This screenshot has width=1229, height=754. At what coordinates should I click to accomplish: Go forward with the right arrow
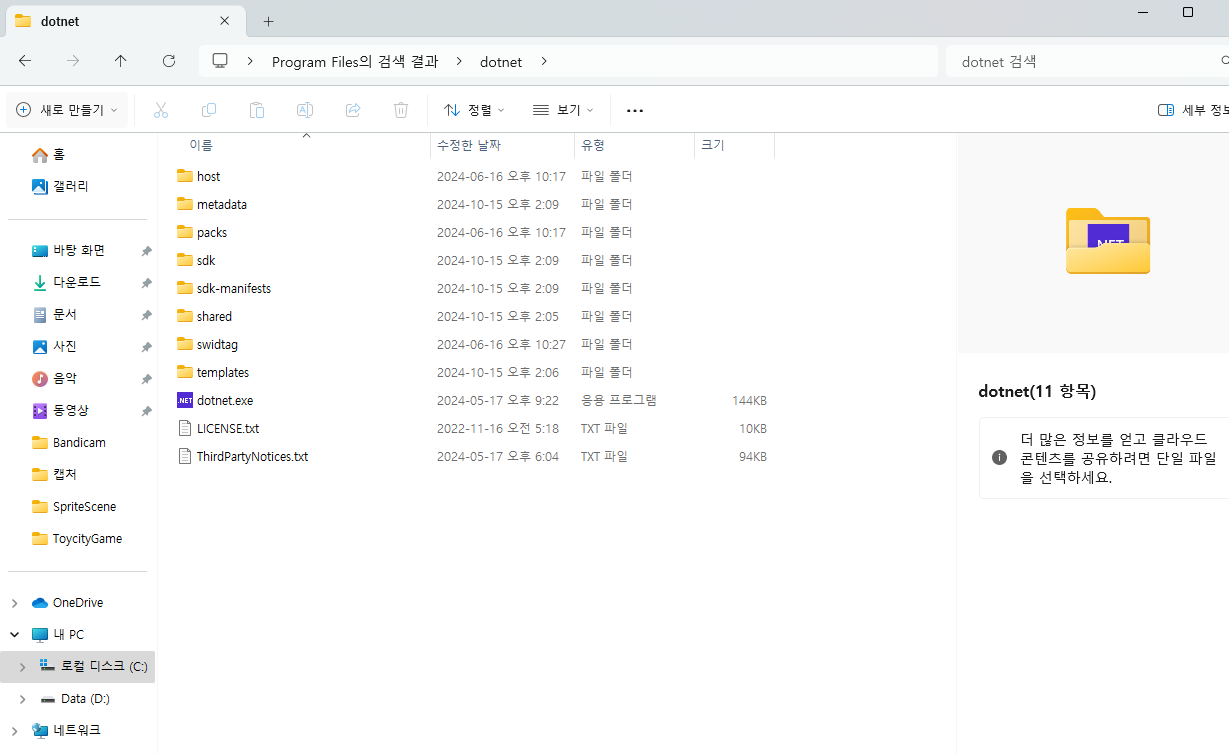(73, 61)
